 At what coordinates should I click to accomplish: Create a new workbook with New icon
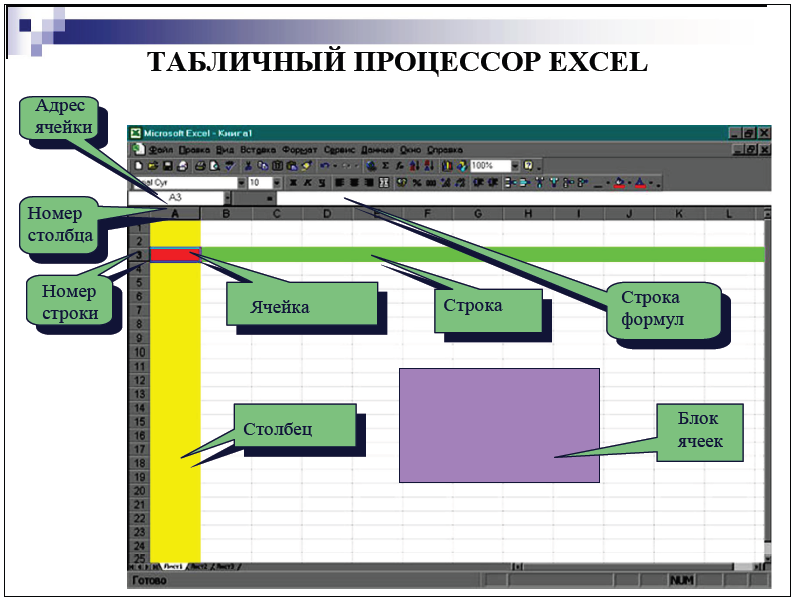pyautogui.click(x=139, y=165)
